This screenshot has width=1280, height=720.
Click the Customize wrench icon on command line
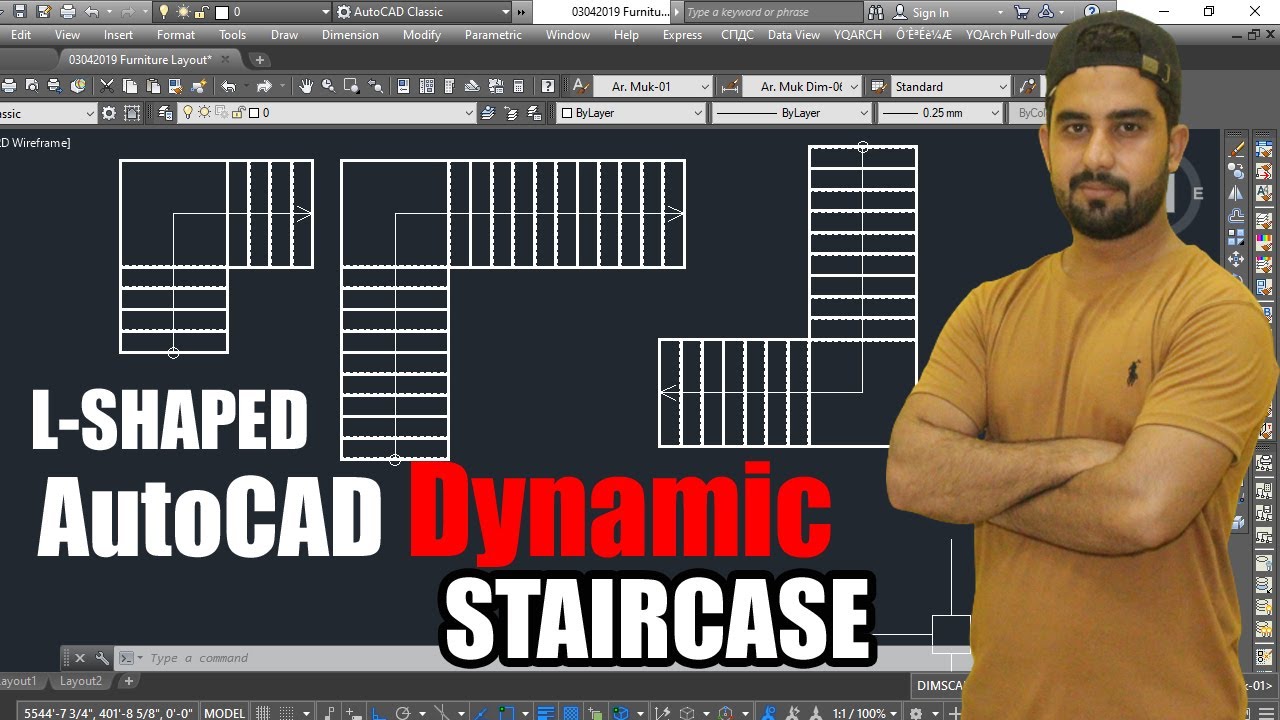tap(102, 658)
